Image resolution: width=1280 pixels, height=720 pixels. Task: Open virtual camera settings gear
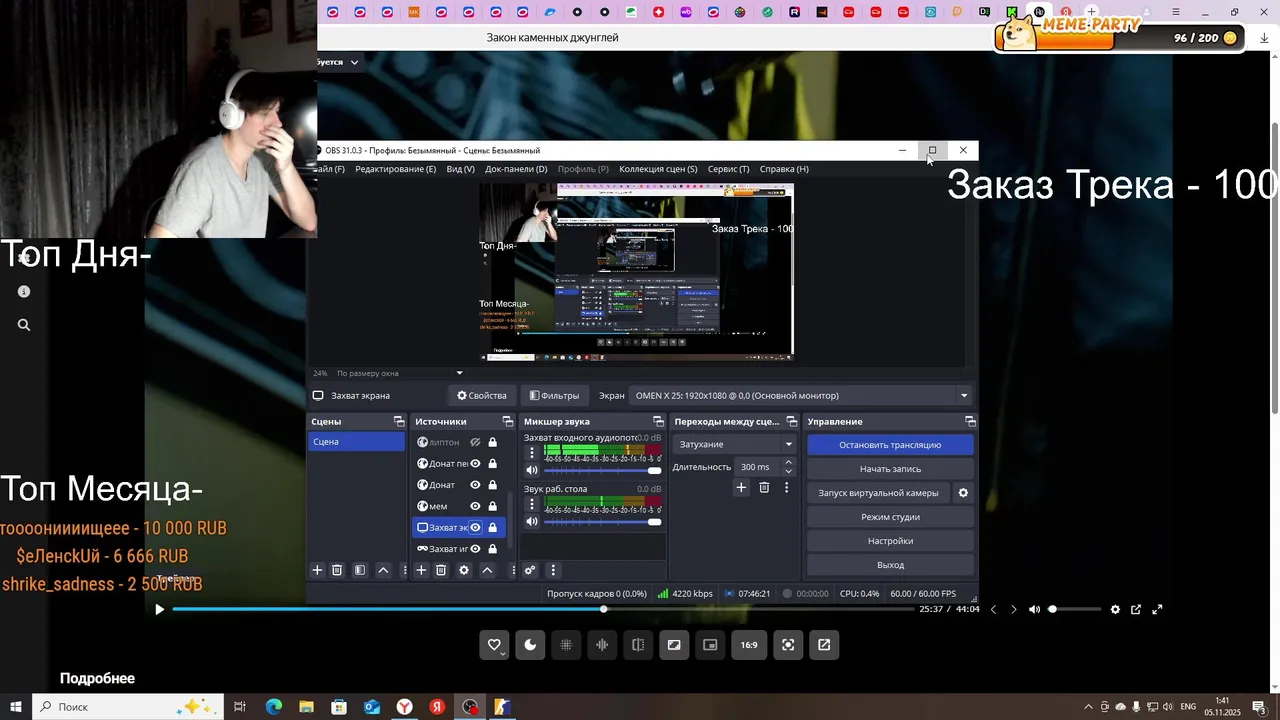click(x=963, y=493)
